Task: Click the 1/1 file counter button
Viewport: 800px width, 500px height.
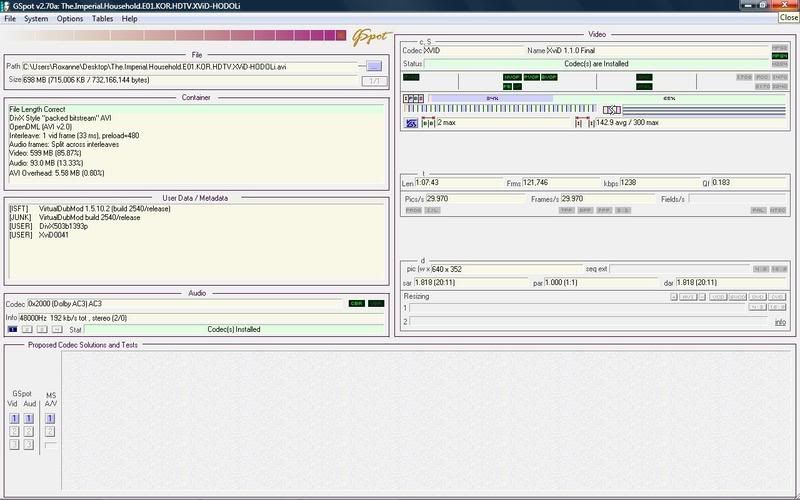Action: coord(374,81)
